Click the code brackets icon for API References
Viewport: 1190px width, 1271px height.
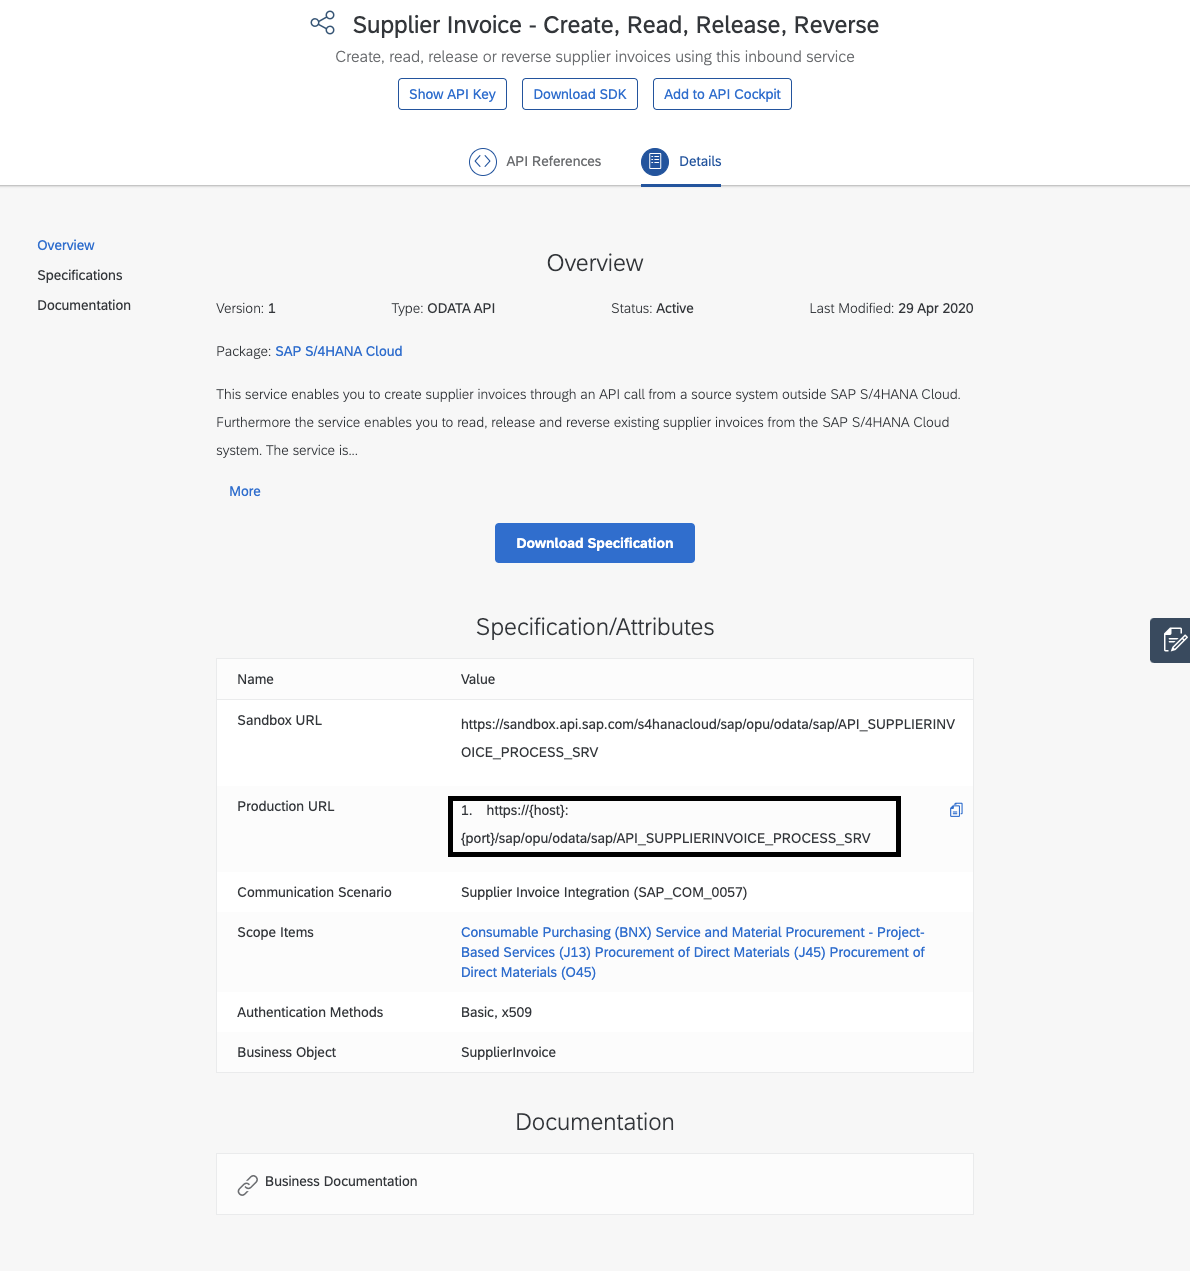click(482, 161)
